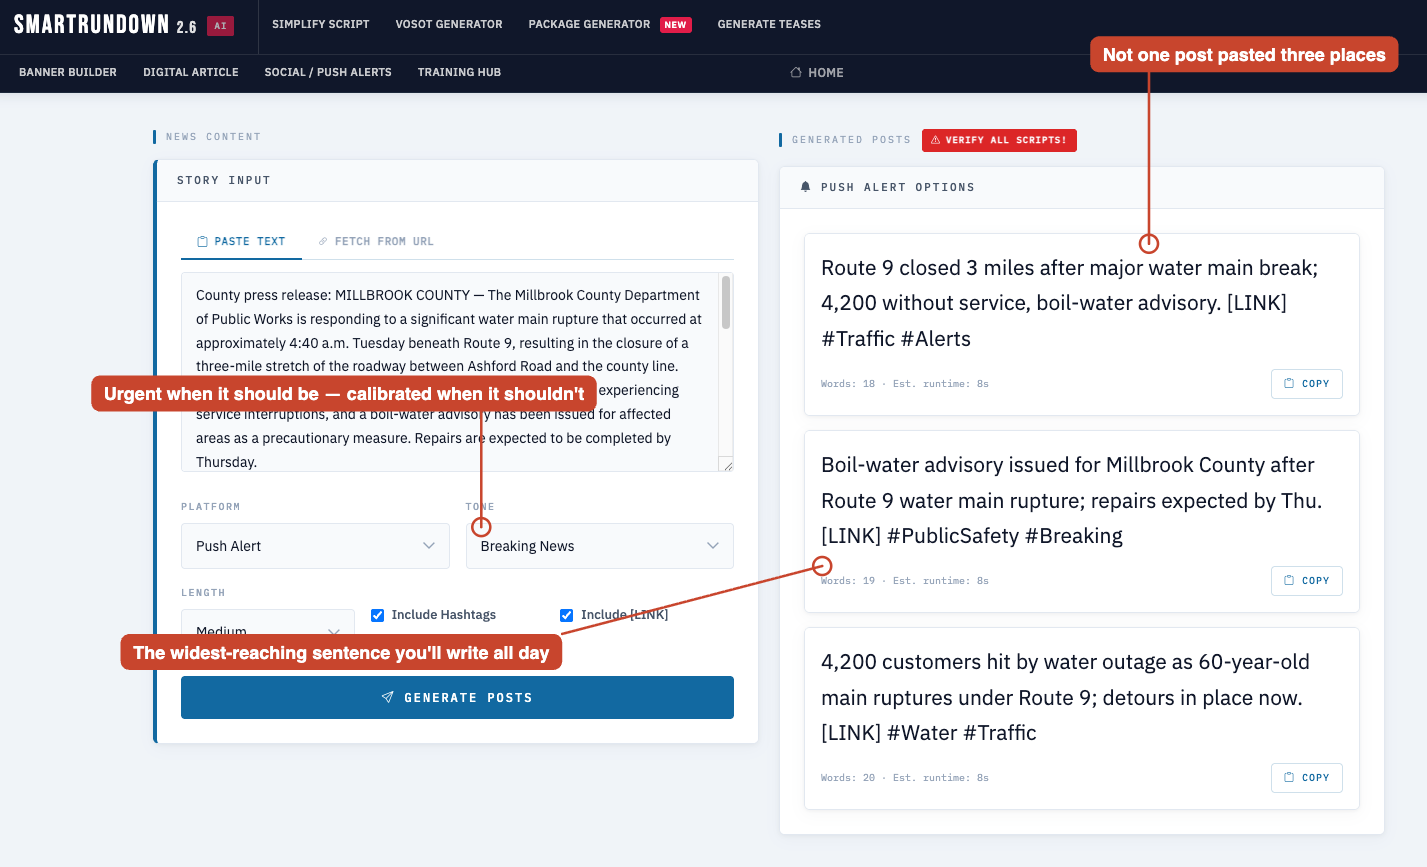Image resolution: width=1427 pixels, height=867 pixels.
Task: Click the News Content section label
Action: pyautogui.click(x=213, y=137)
